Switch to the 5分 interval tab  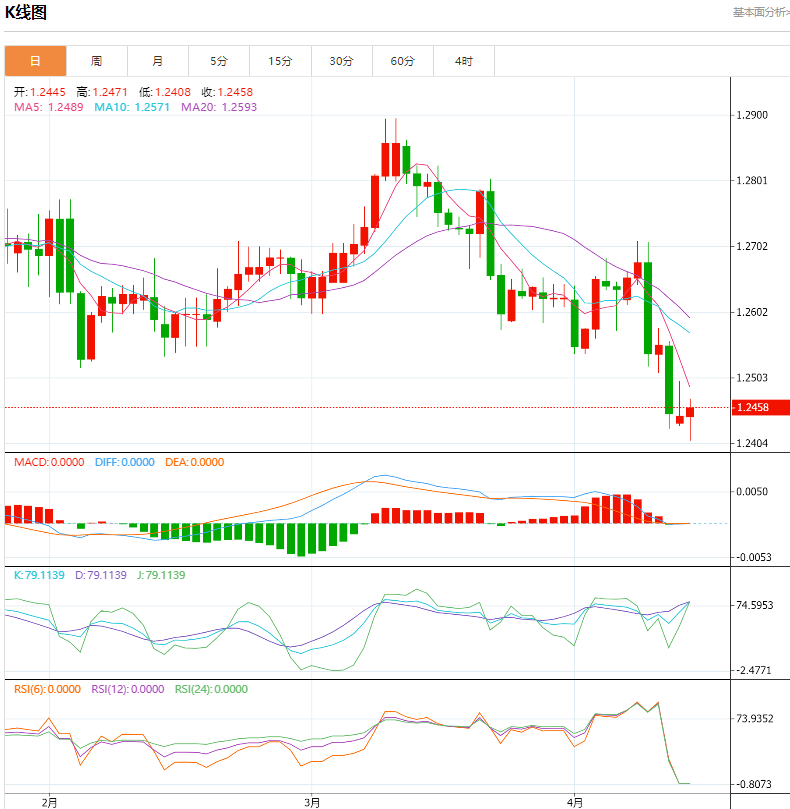tap(219, 61)
